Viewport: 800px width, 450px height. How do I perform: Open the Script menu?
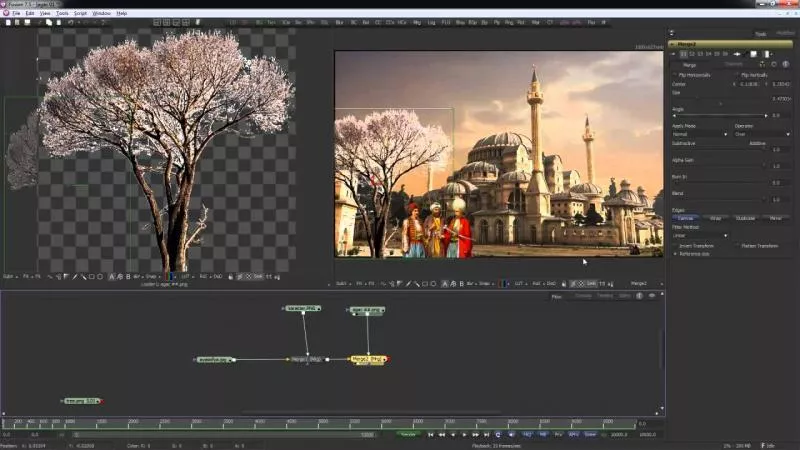pos(79,13)
